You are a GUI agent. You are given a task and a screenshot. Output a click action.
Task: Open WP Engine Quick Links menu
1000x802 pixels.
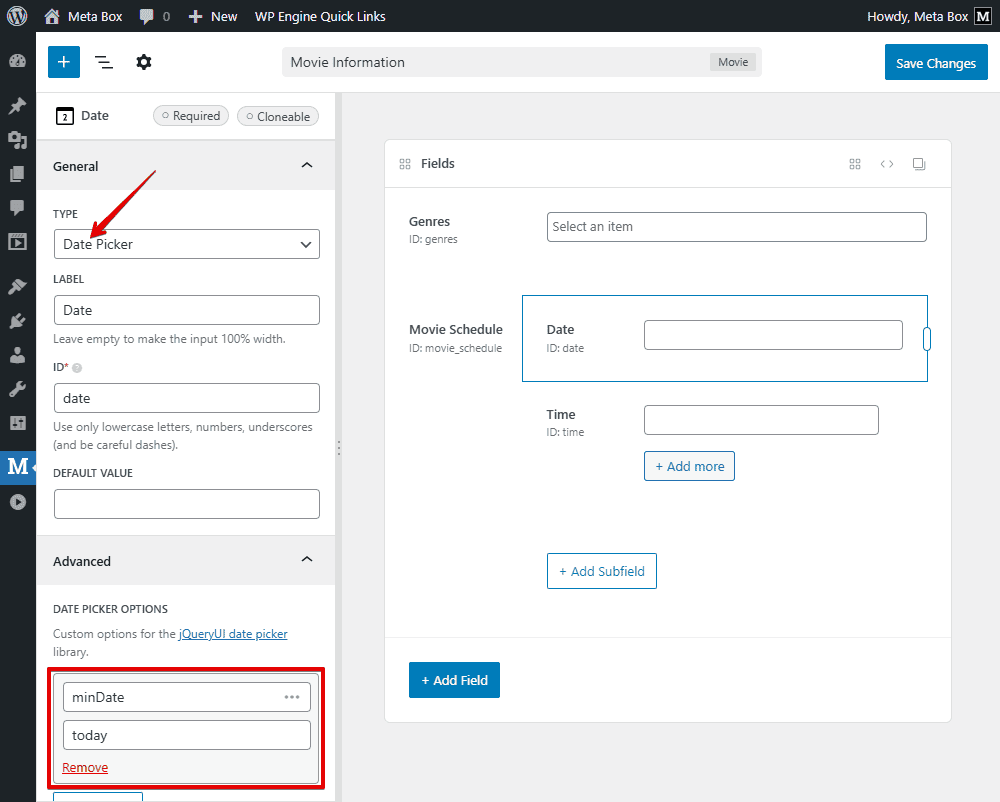[x=320, y=16]
